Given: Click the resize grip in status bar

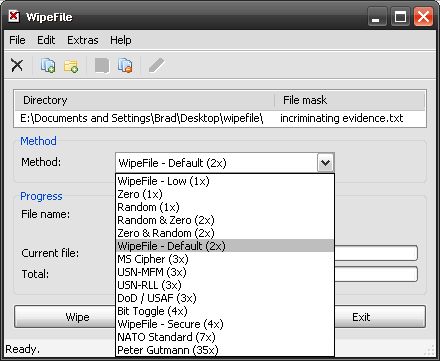Looking at the screenshot, I should pyautogui.click(x=430, y=350).
